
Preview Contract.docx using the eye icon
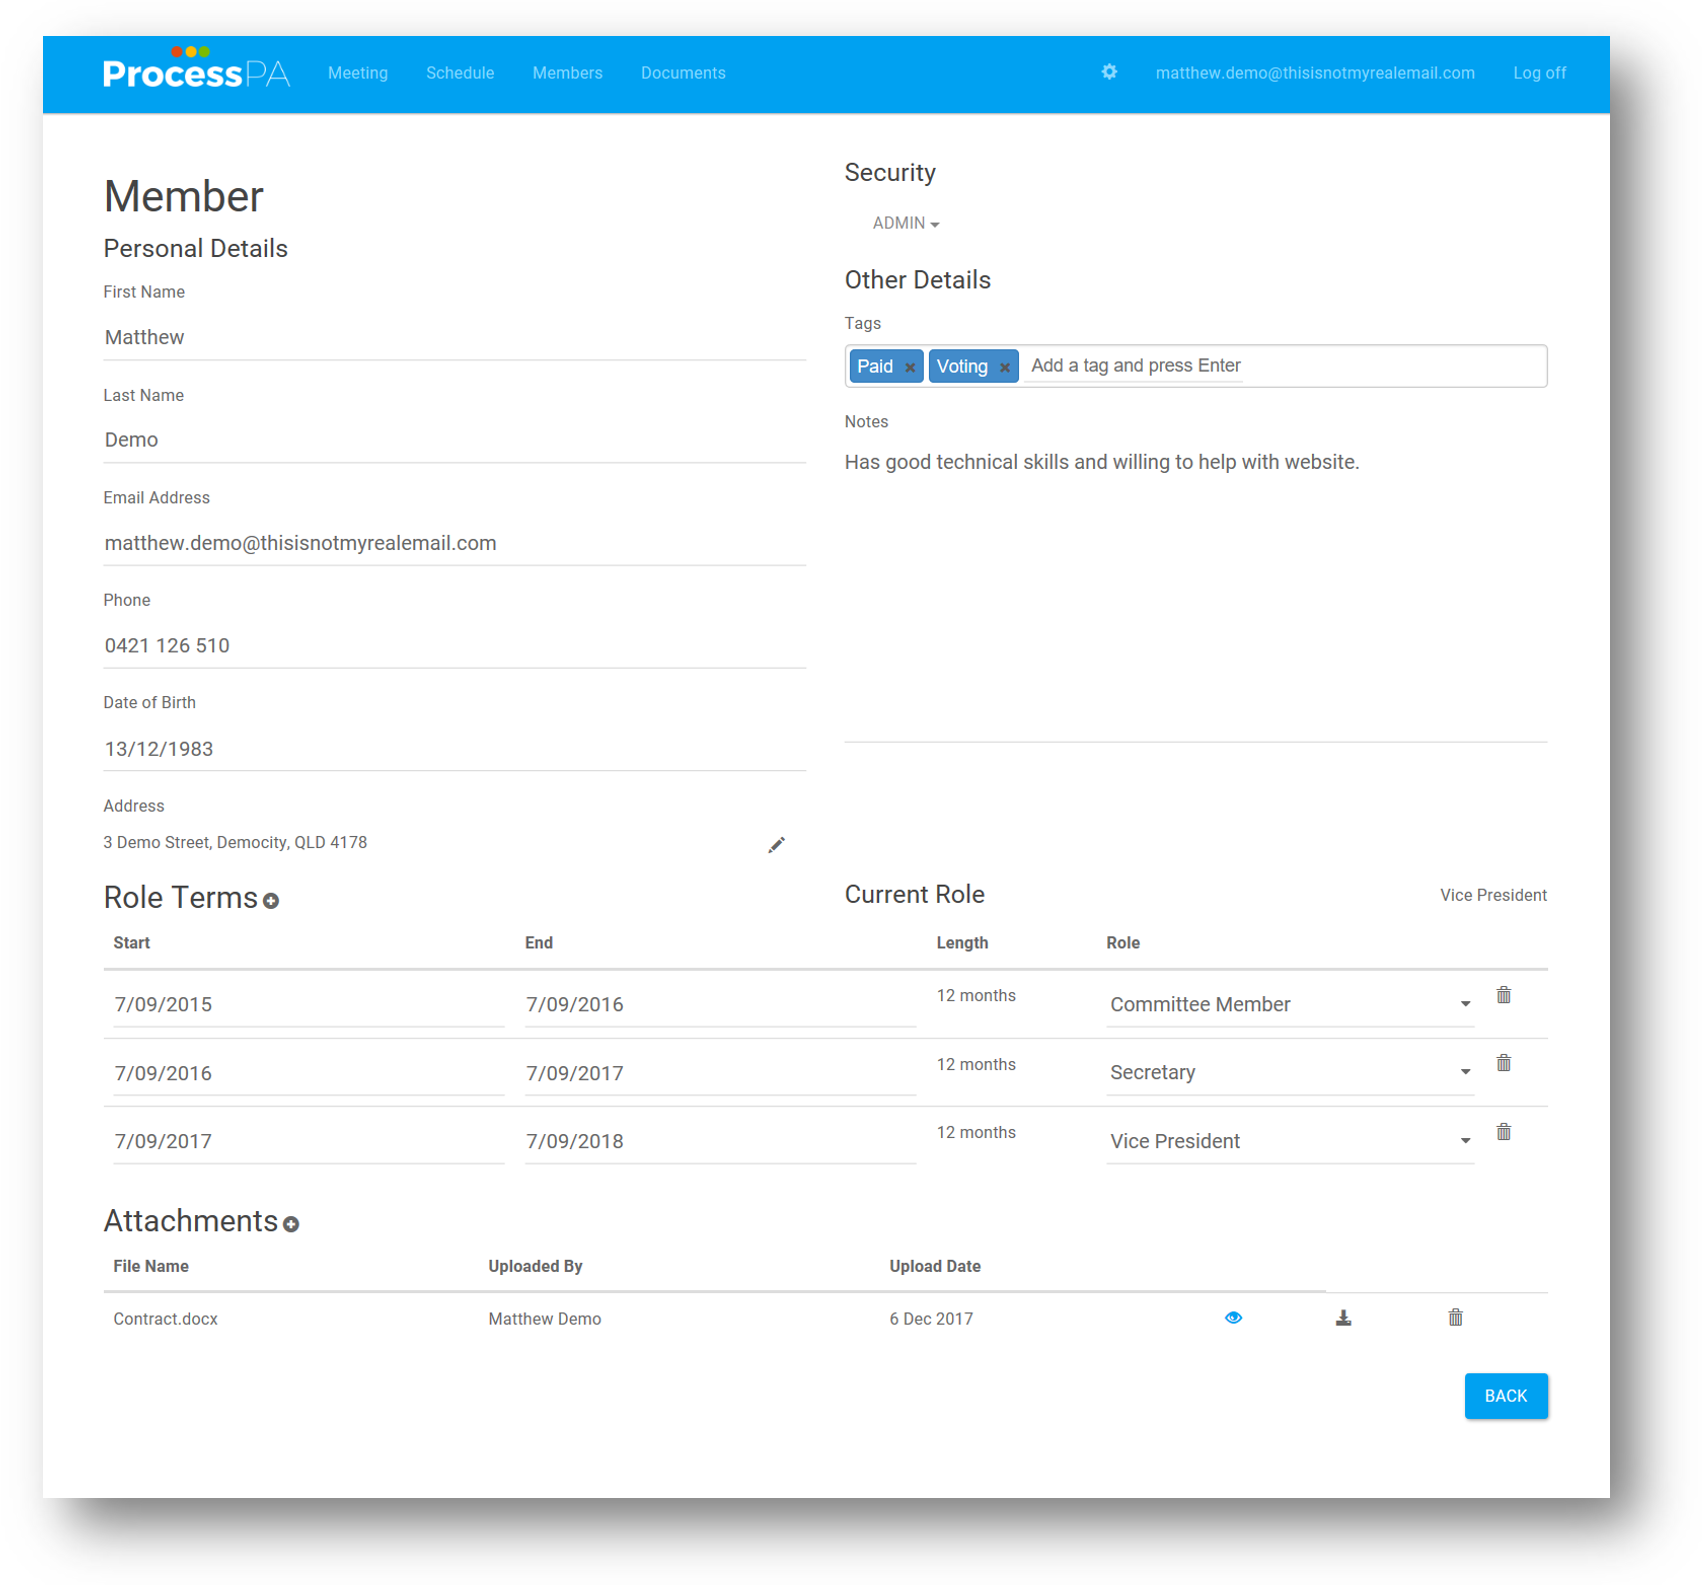pos(1233,1318)
